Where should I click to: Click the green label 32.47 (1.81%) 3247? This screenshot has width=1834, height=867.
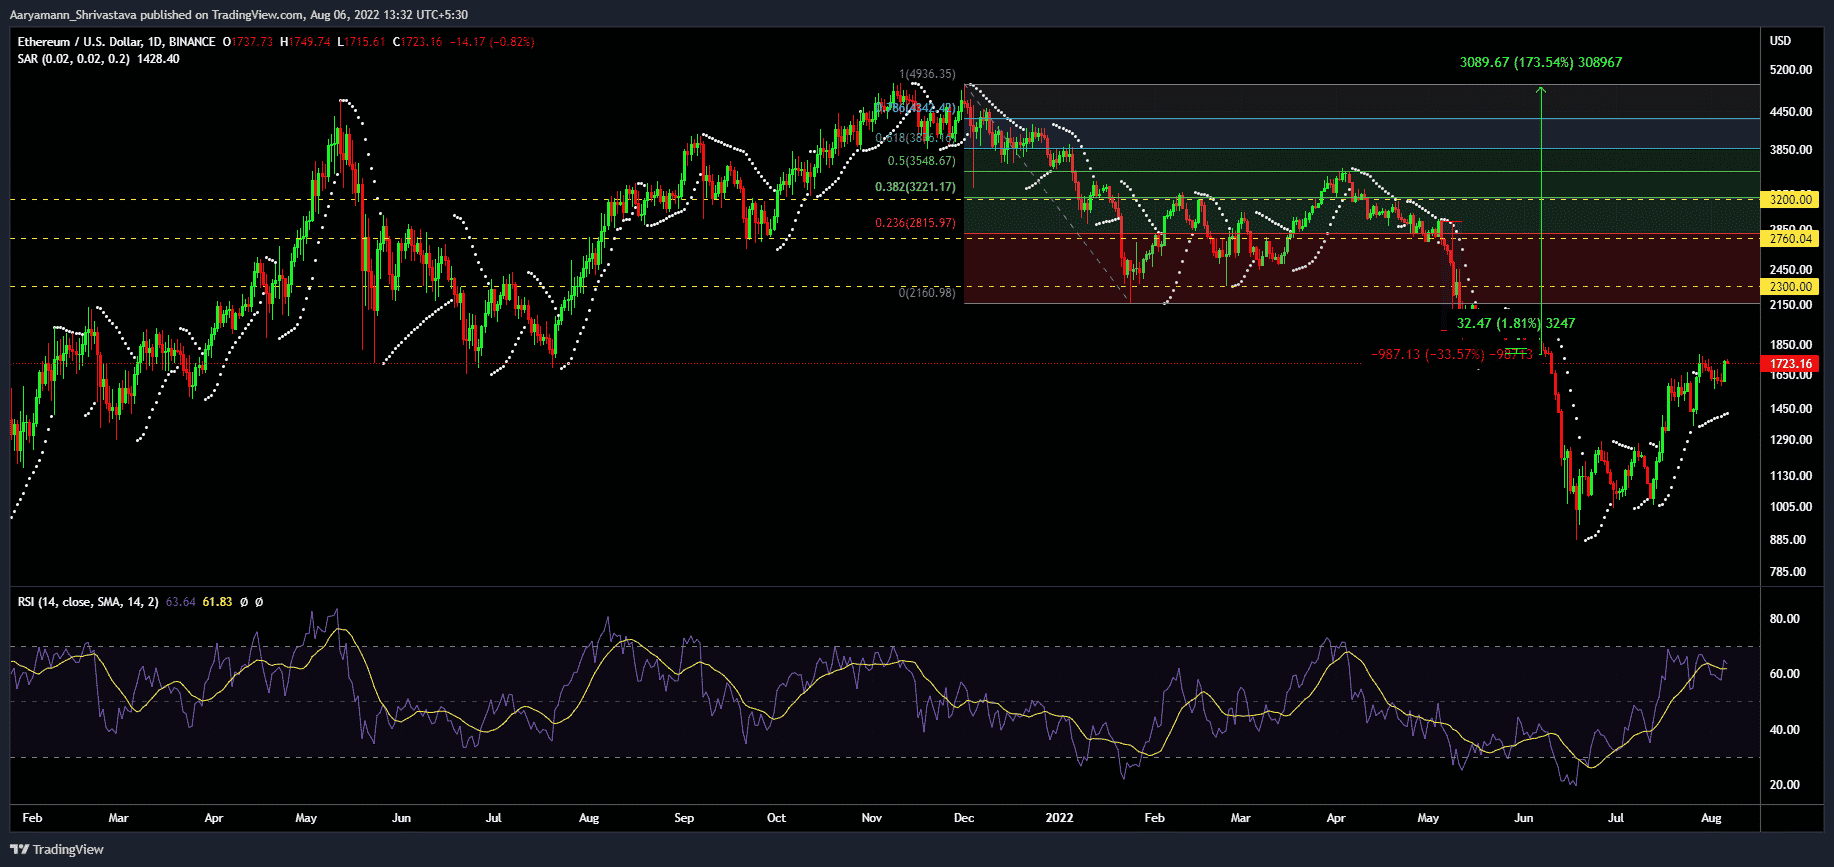[1516, 323]
